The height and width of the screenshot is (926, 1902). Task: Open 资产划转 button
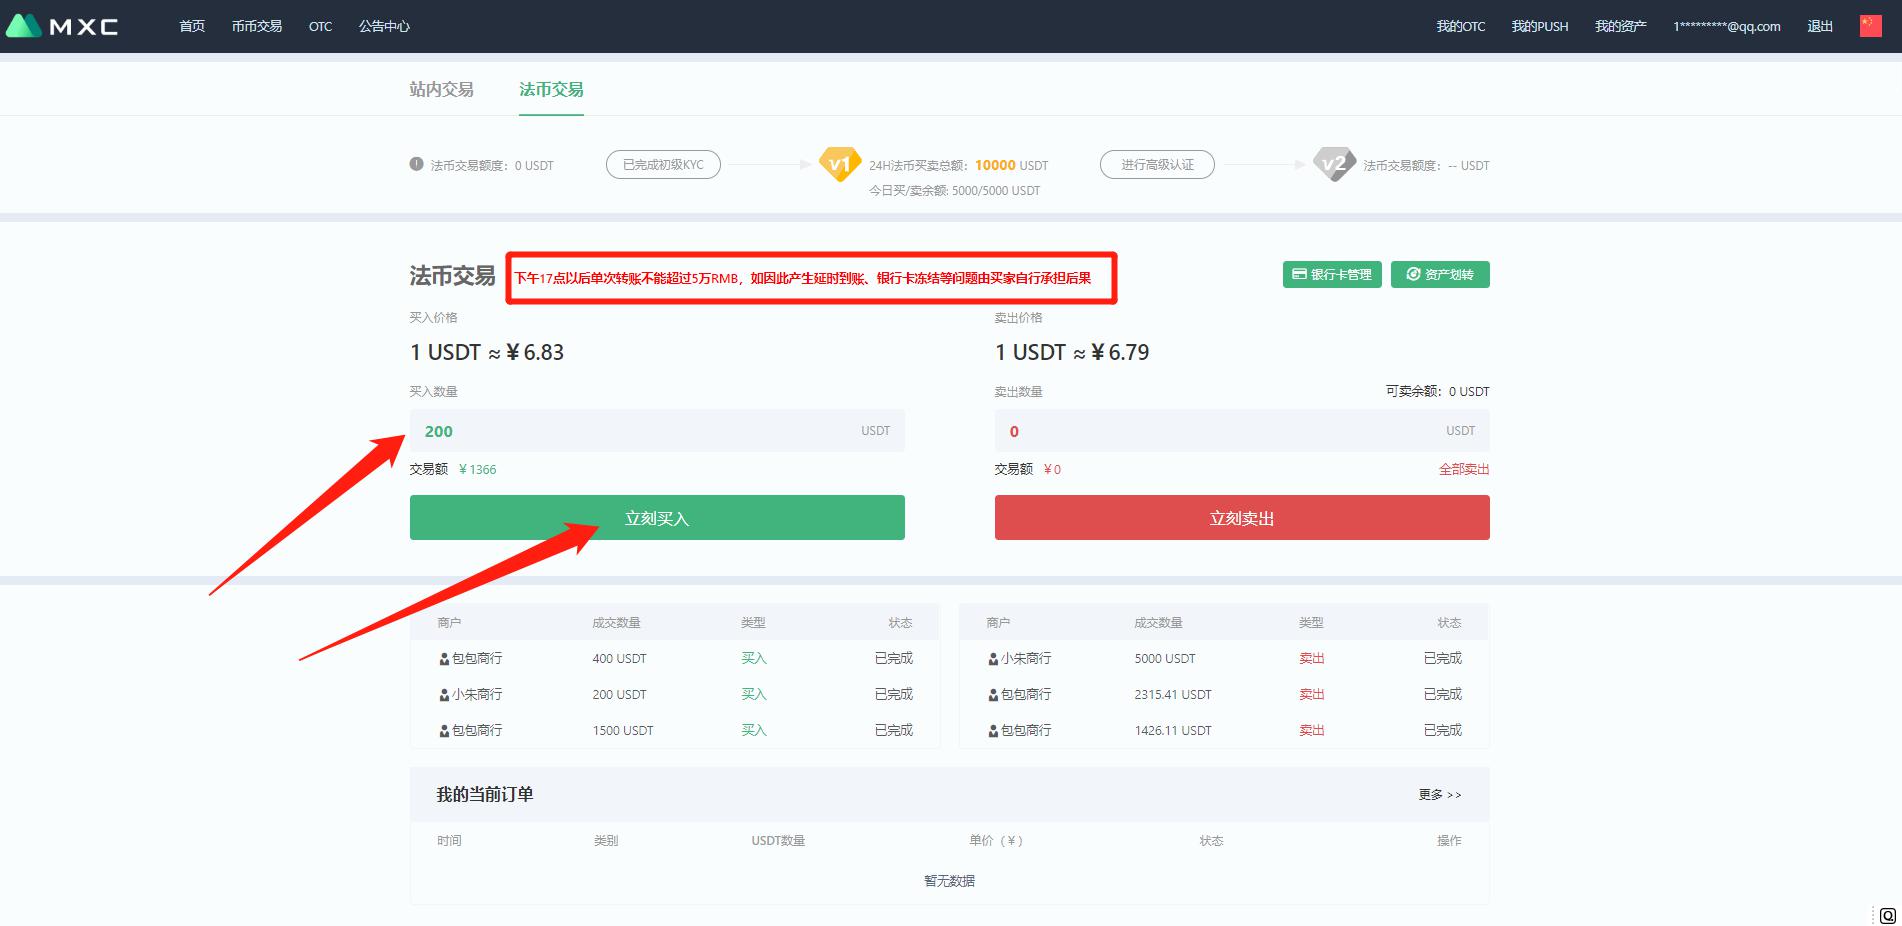point(1440,274)
